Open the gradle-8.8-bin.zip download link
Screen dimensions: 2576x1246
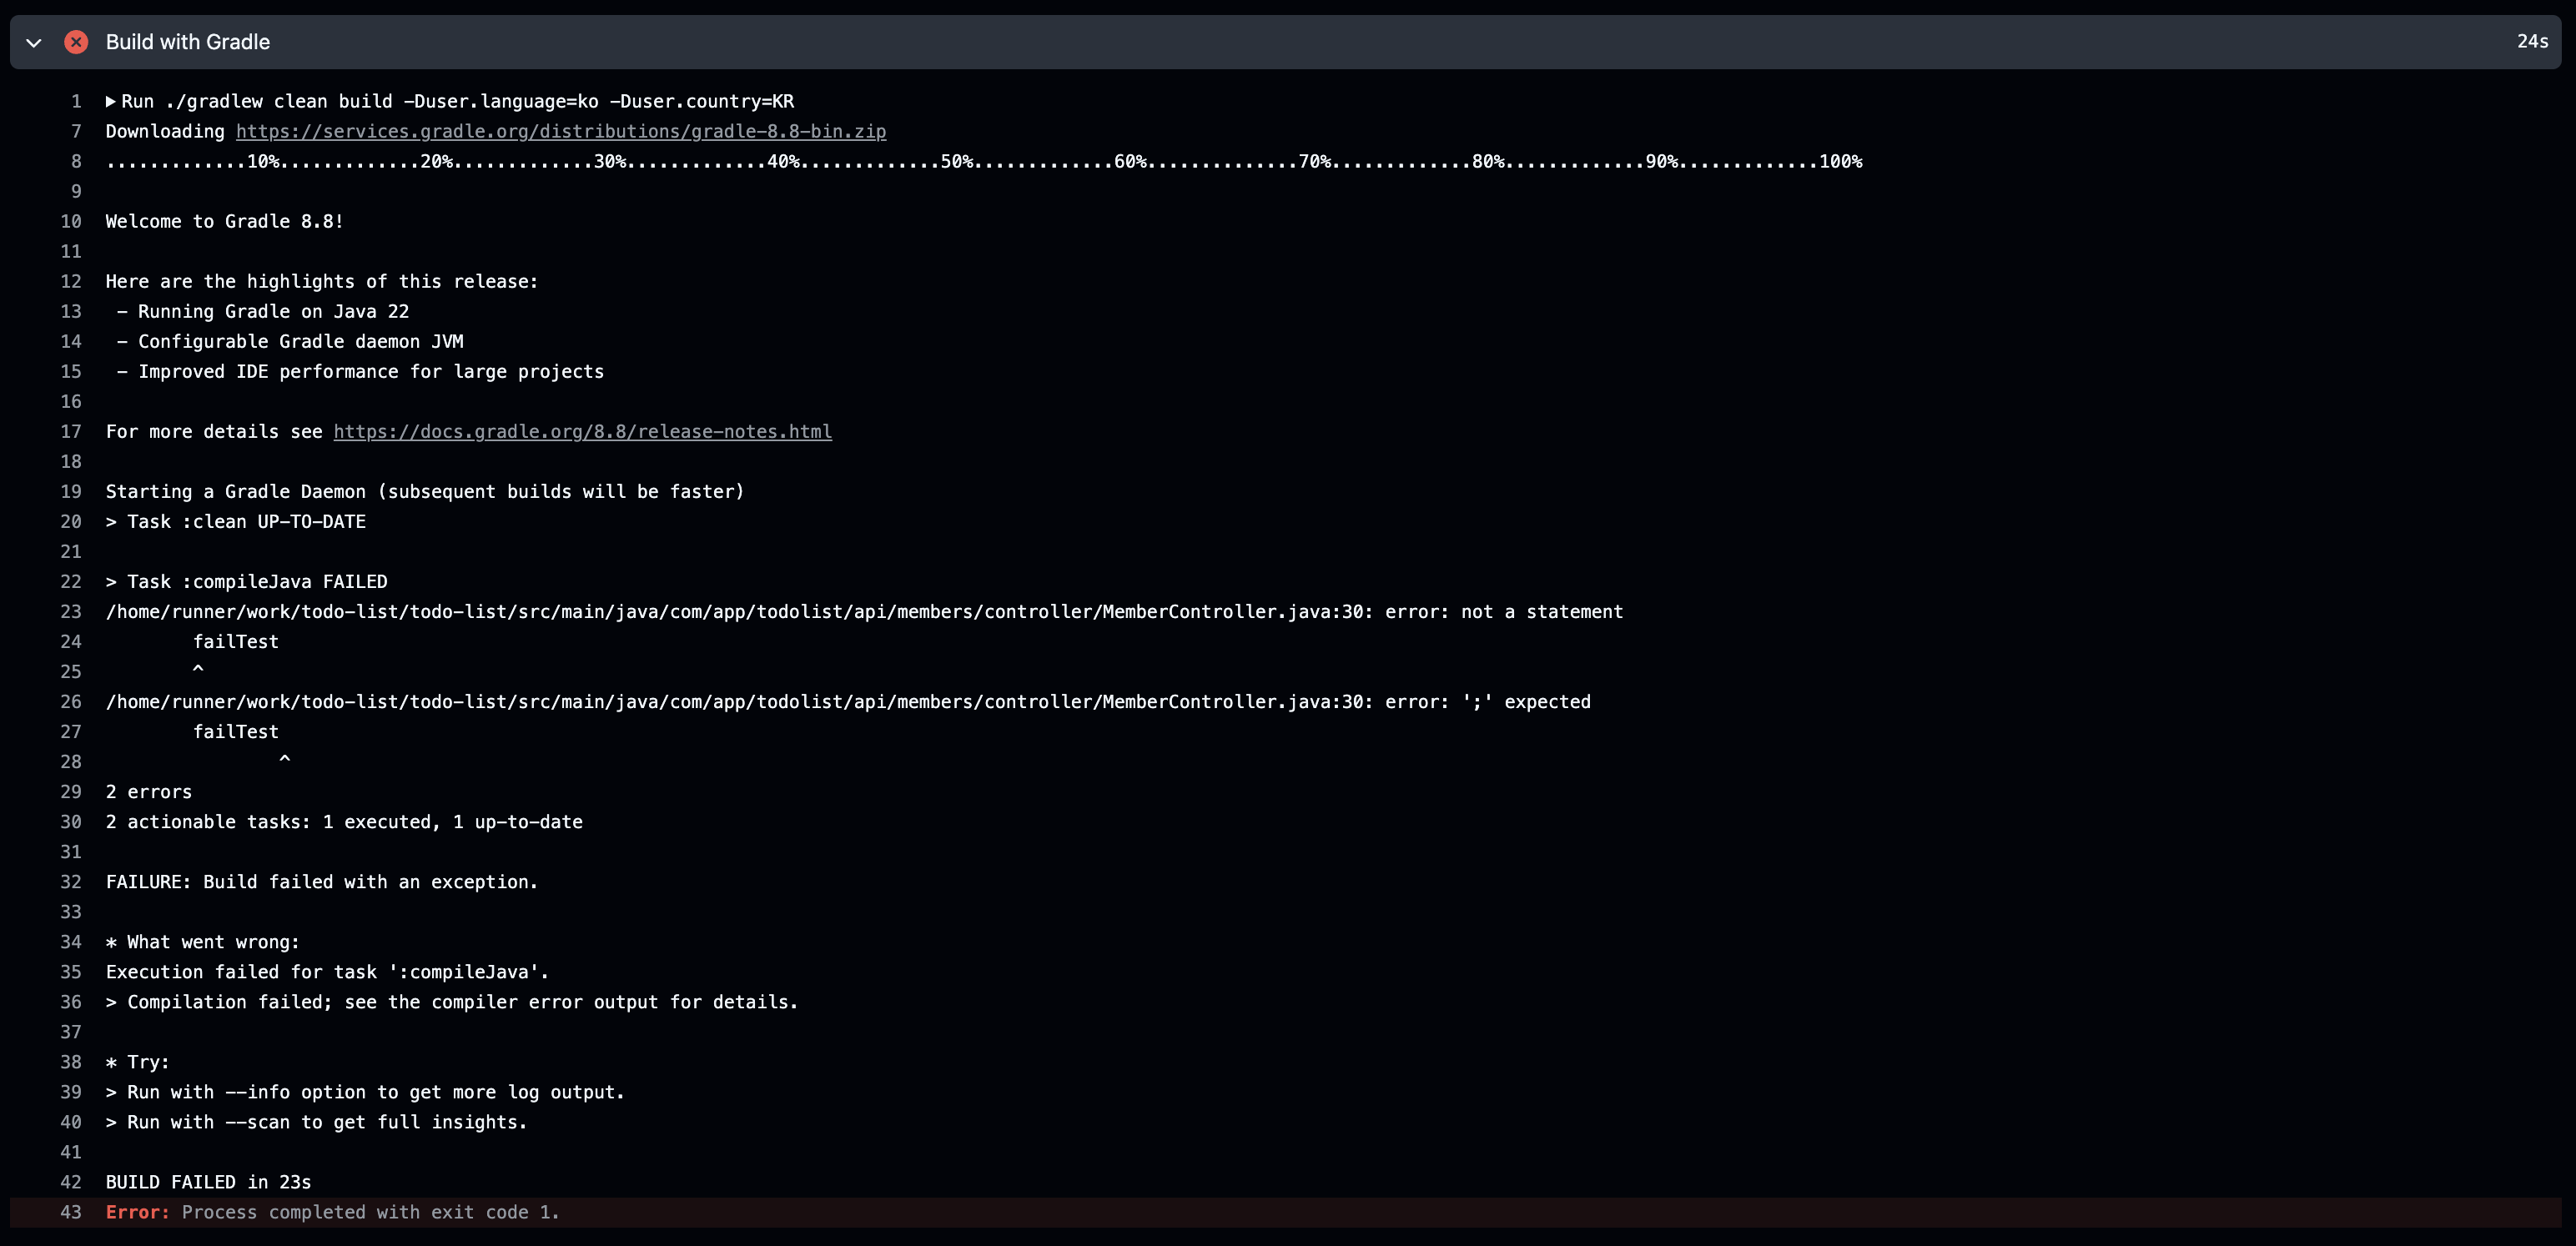[x=560, y=131]
